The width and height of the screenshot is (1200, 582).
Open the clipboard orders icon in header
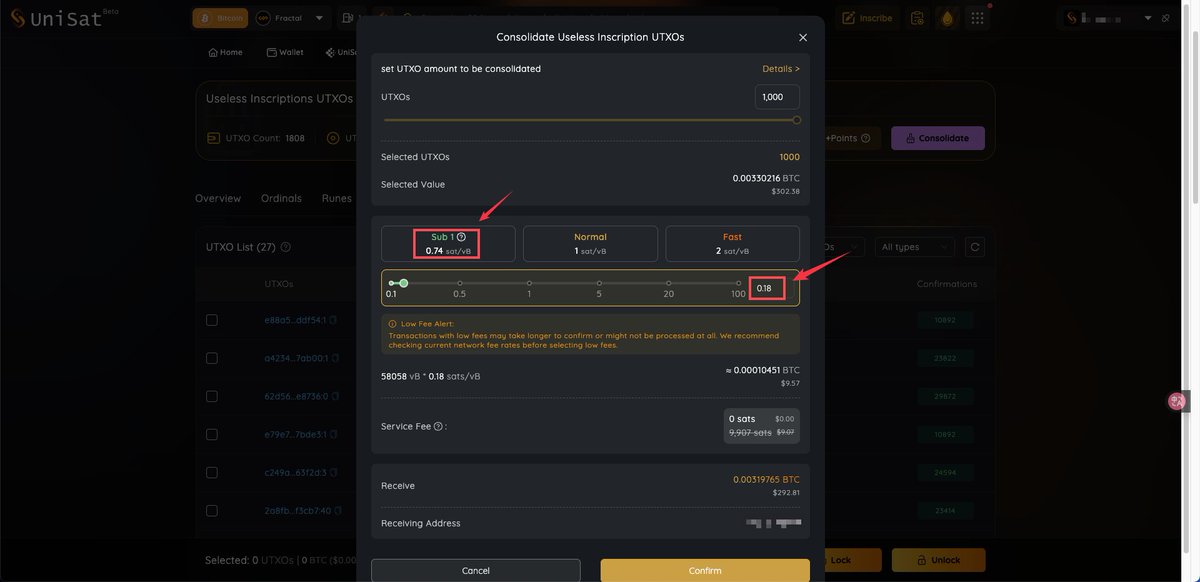tap(917, 18)
